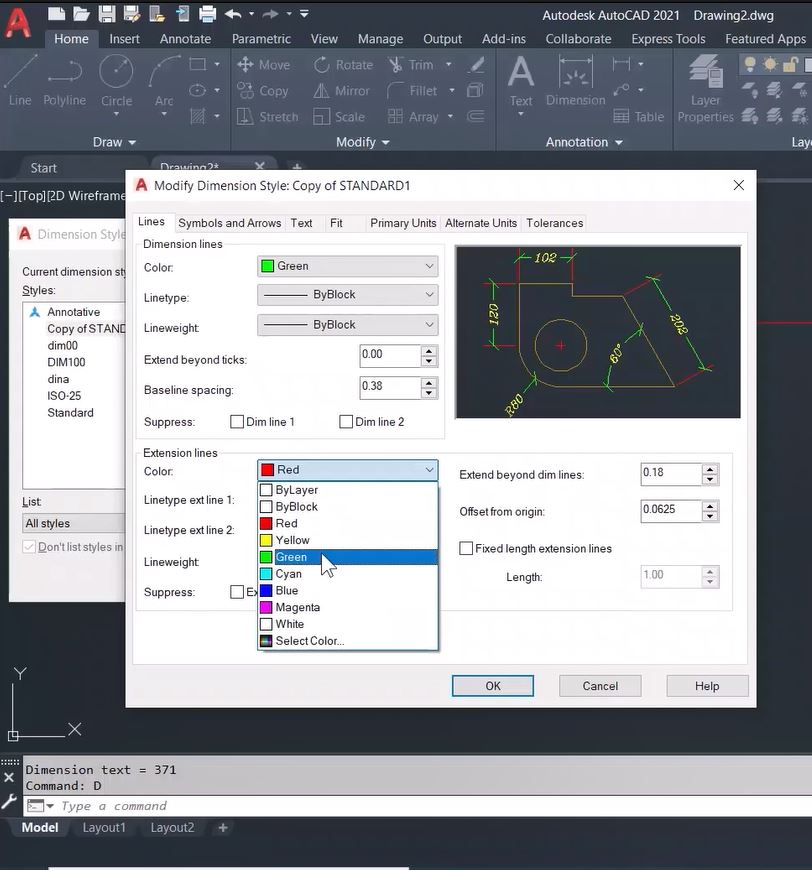Select the Stretch tool

268,117
